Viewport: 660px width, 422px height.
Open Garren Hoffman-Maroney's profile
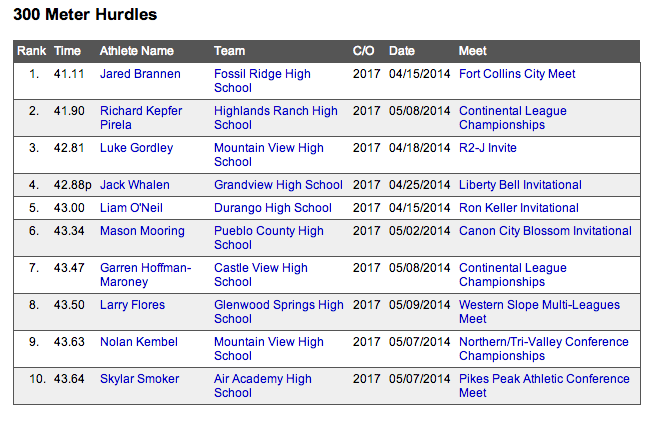coord(146,275)
